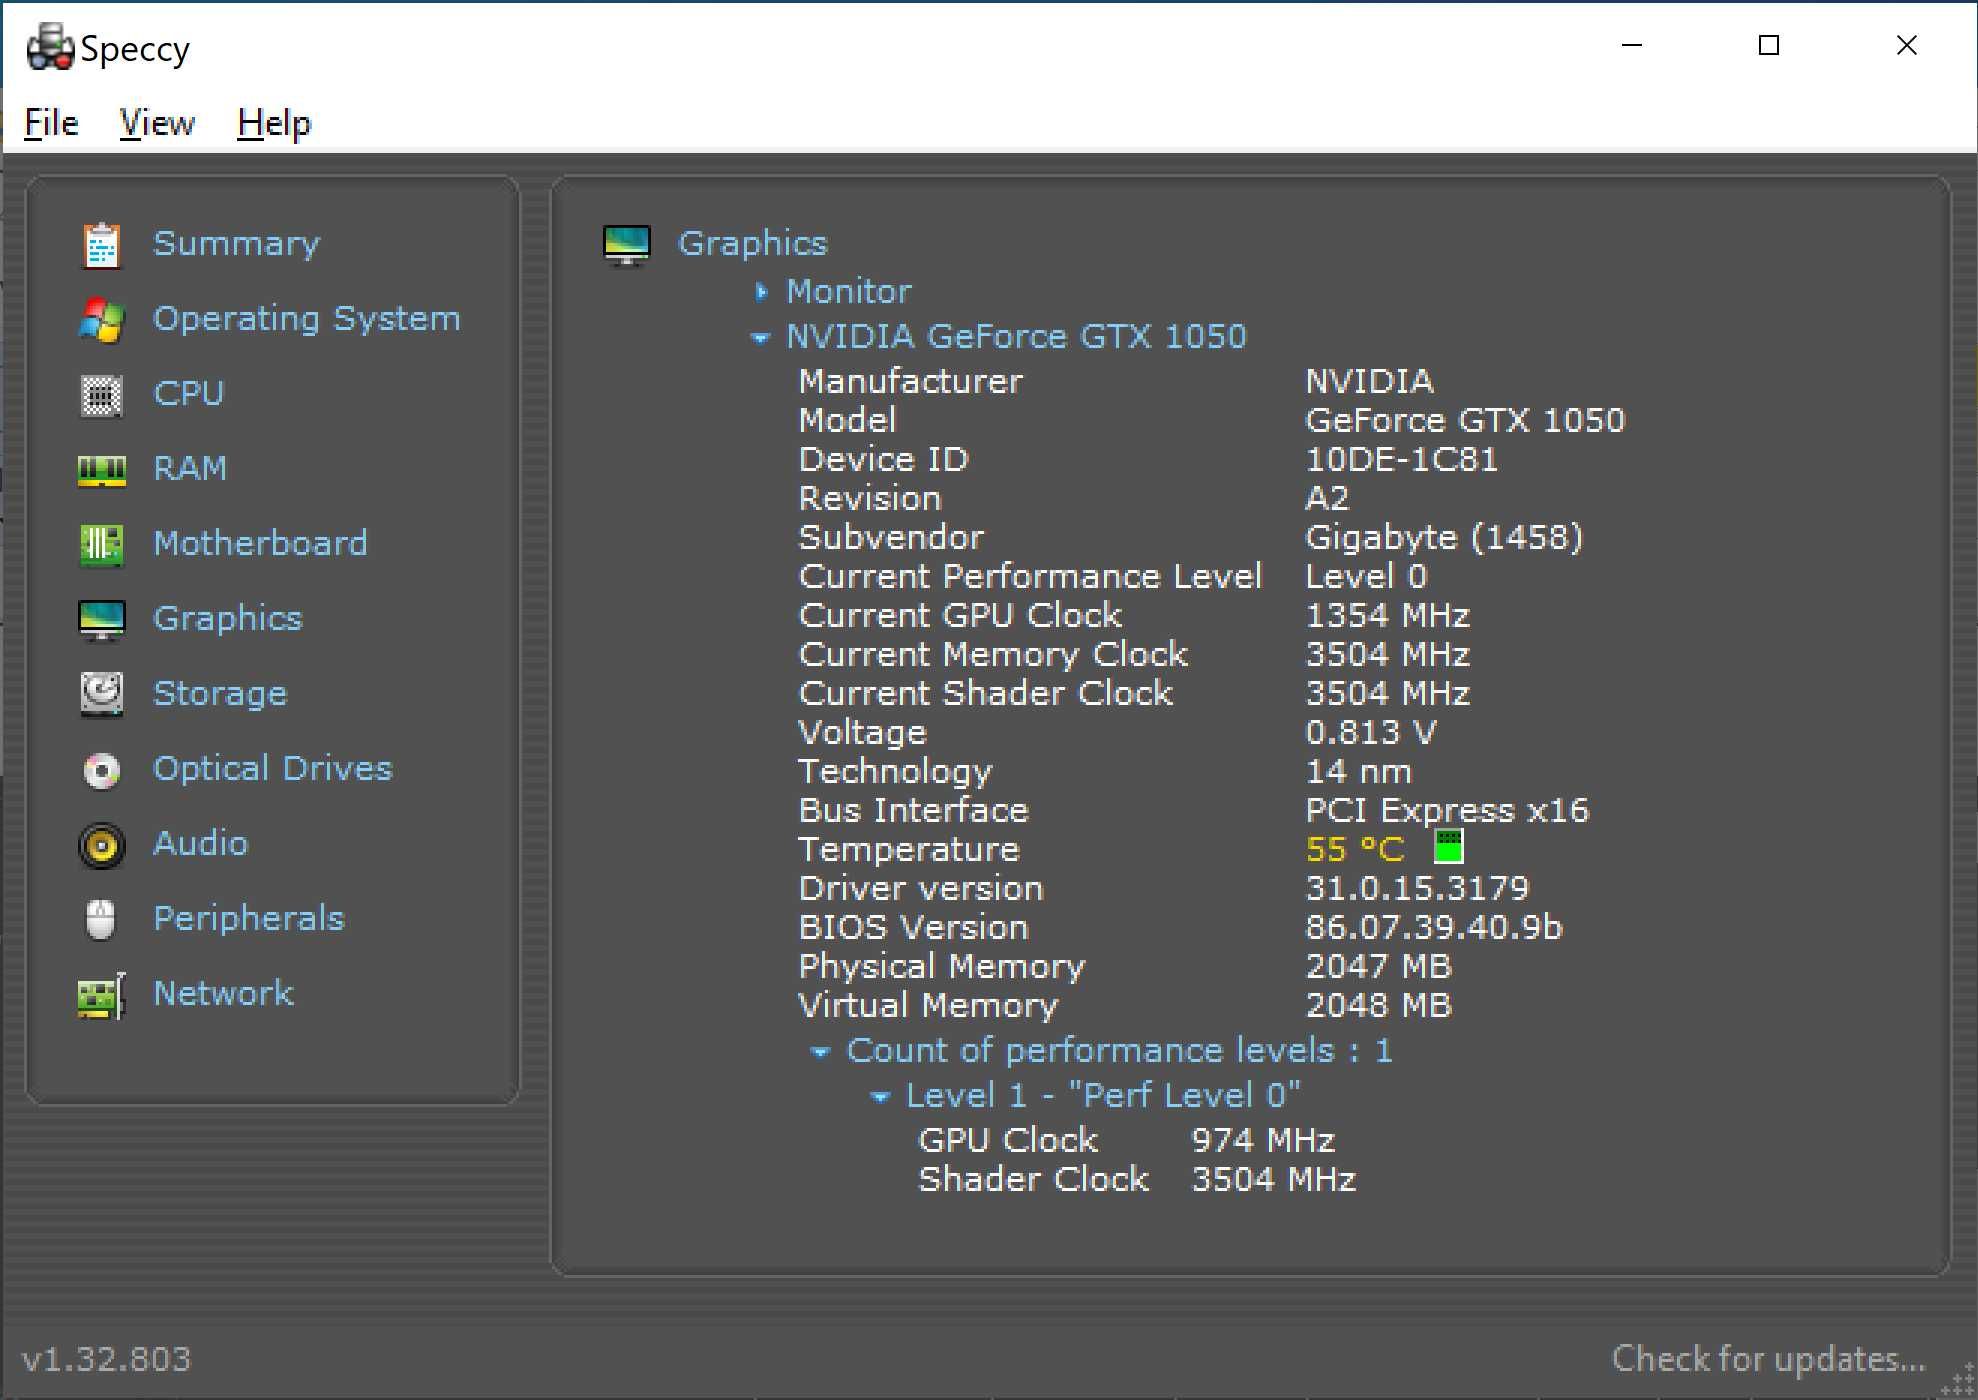The image size is (1978, 1400).
Task: Open the Storage section
Action: click(x=220, y=694)
